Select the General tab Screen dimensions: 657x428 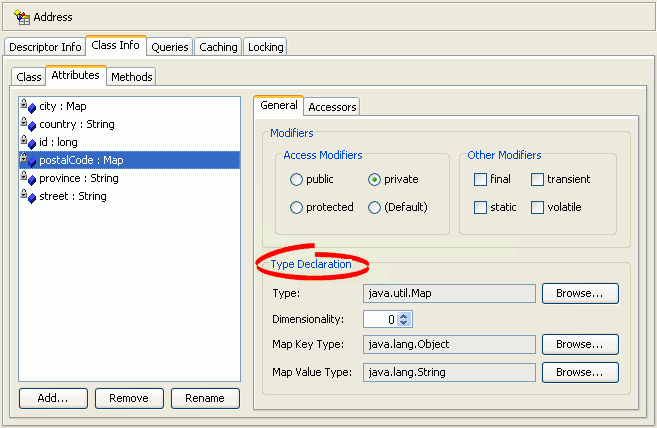[x=279, y=105]
